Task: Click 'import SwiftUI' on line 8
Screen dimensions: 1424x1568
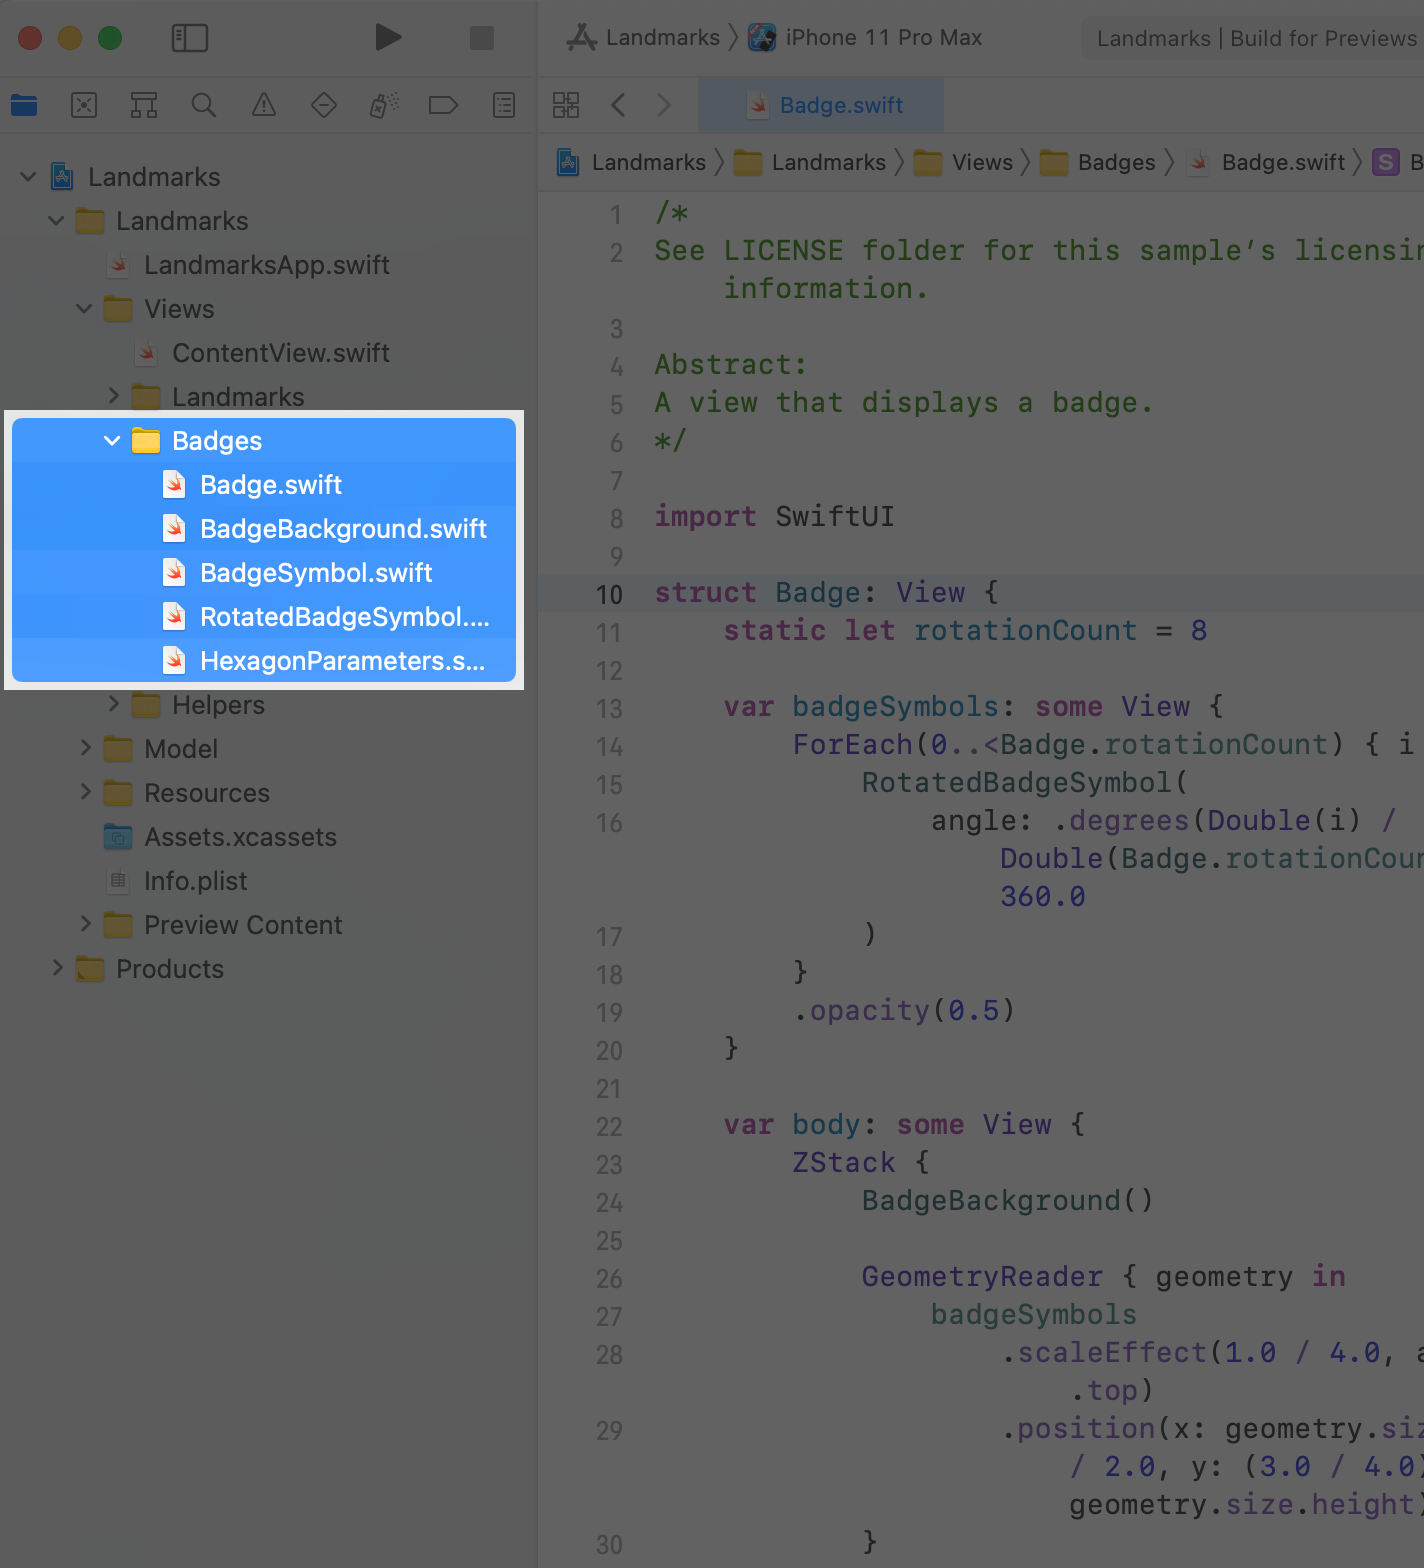Action: tap(774, 517)
